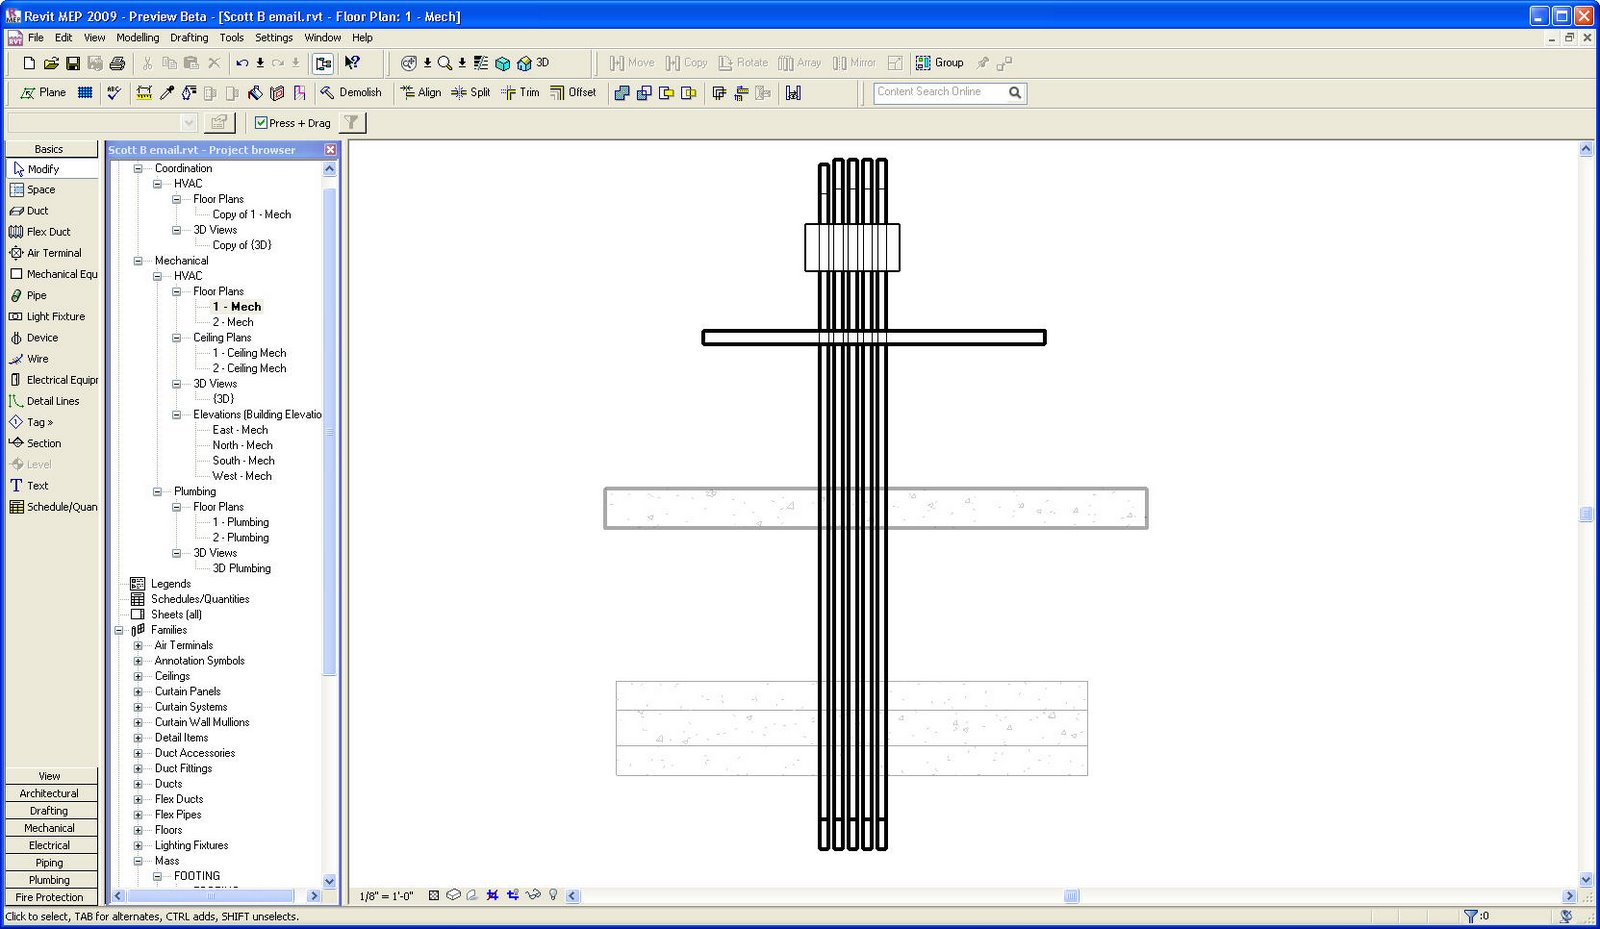Select the zoom magnifier tool

tap(445, 63)
